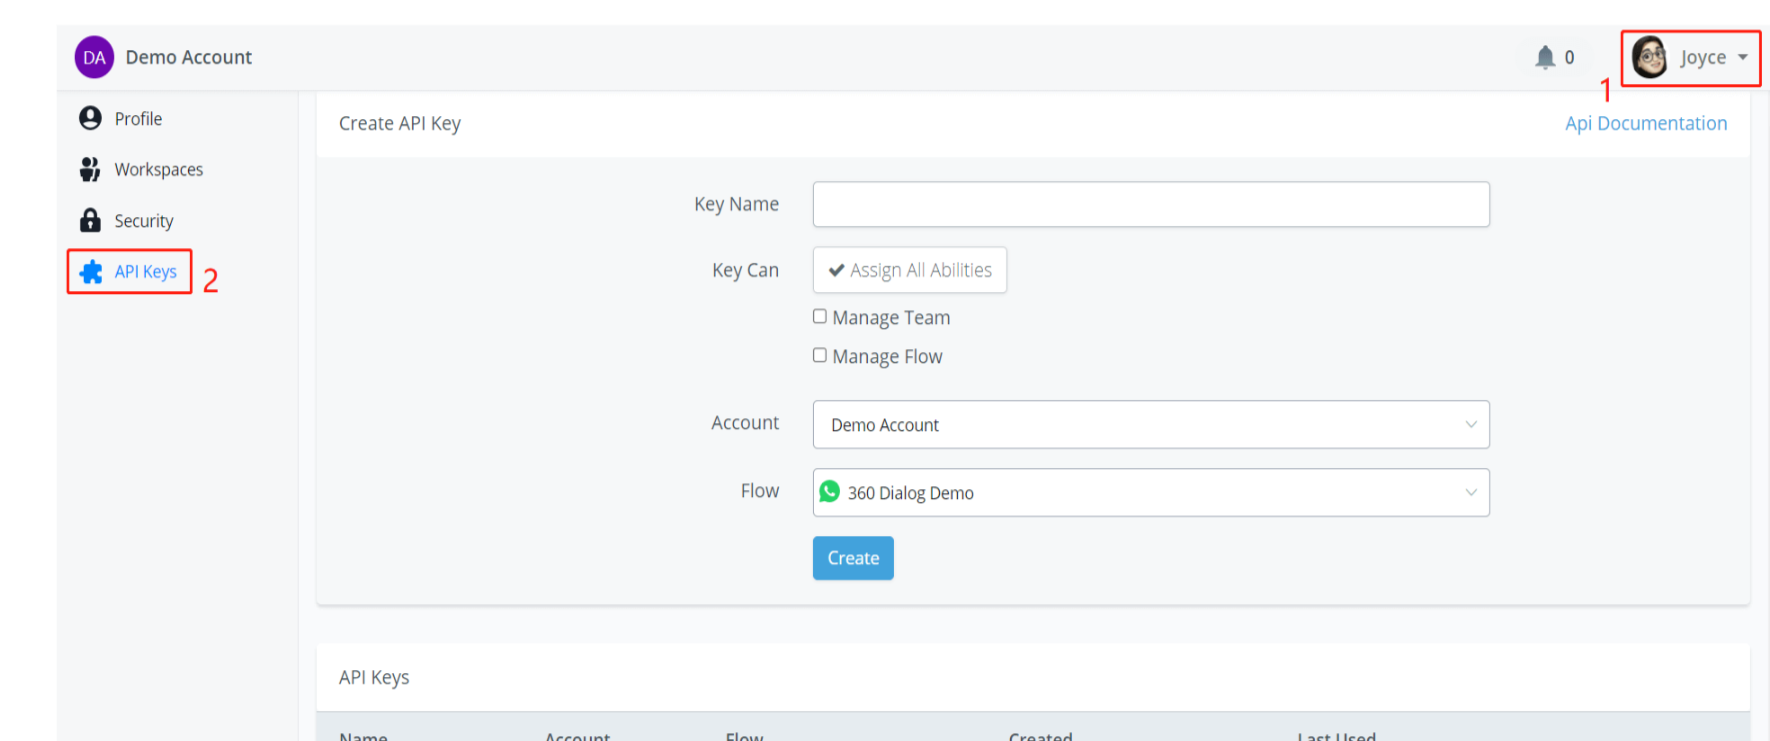Click the Demo Account header title
The image size is (1770, 741).
[x=188, y=58]
